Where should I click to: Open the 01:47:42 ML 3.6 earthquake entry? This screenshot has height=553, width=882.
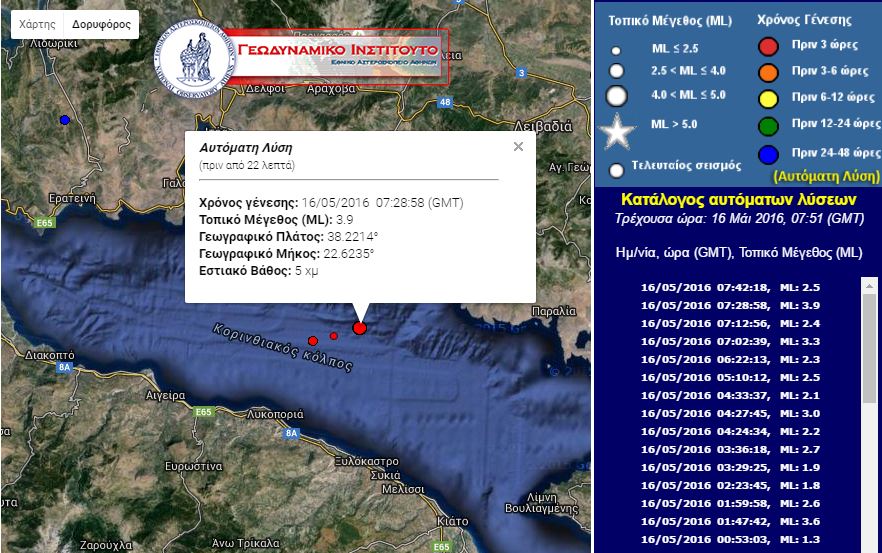click(745, 521)
